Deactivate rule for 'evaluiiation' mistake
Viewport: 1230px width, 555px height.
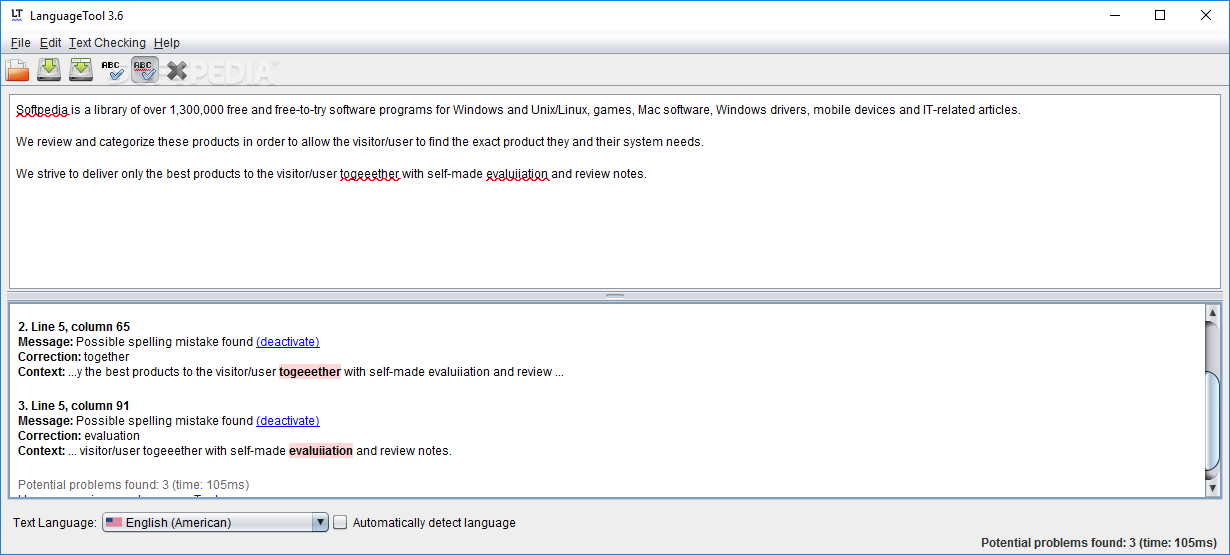pos(288,421)
